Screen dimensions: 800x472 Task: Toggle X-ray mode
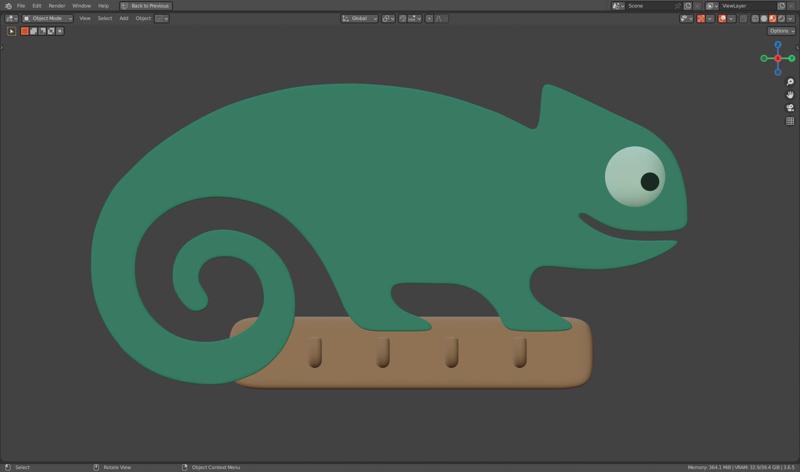tap(743, 18)
